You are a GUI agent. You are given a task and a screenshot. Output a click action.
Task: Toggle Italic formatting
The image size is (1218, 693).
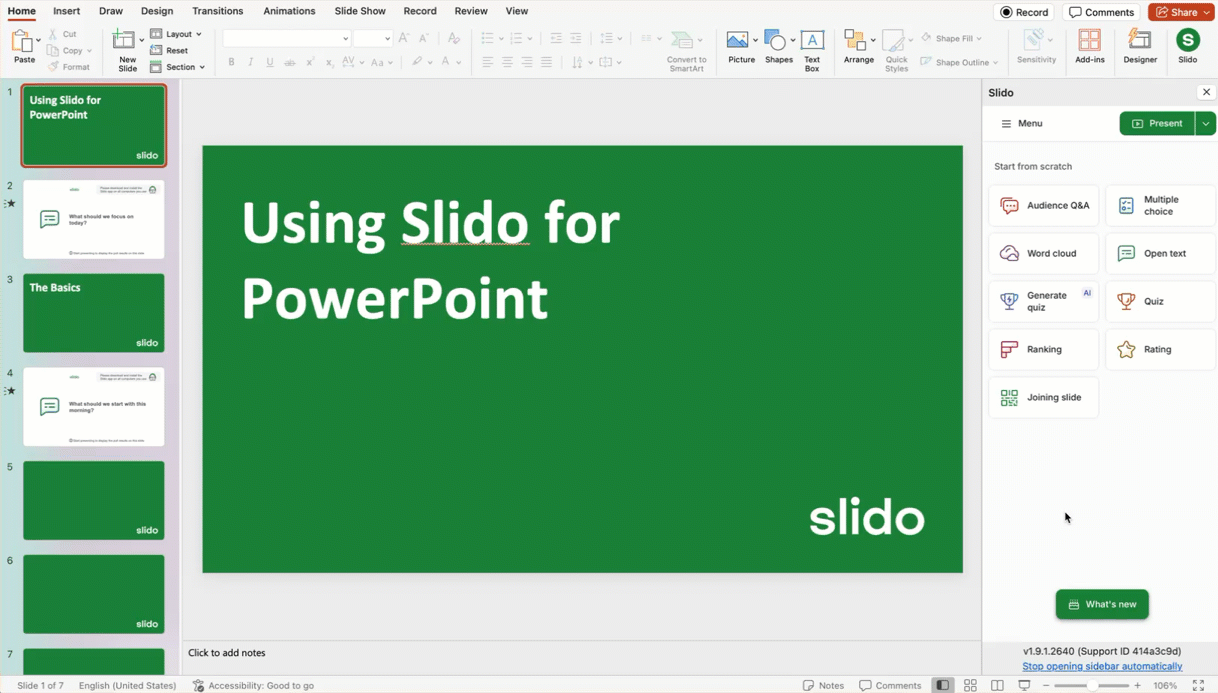[x=250, y=62]
